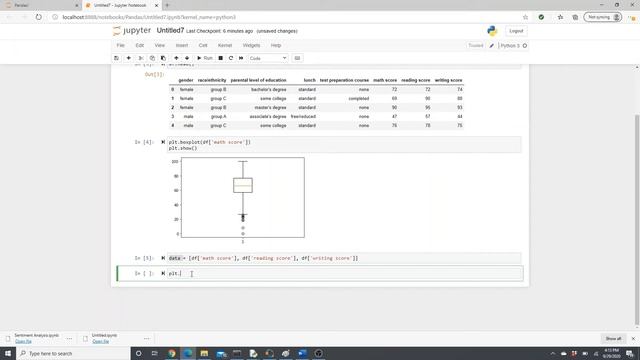Save notebook with the floppy disk icon
The height and width of the screenshot is (360, 640).
(117, 58)
